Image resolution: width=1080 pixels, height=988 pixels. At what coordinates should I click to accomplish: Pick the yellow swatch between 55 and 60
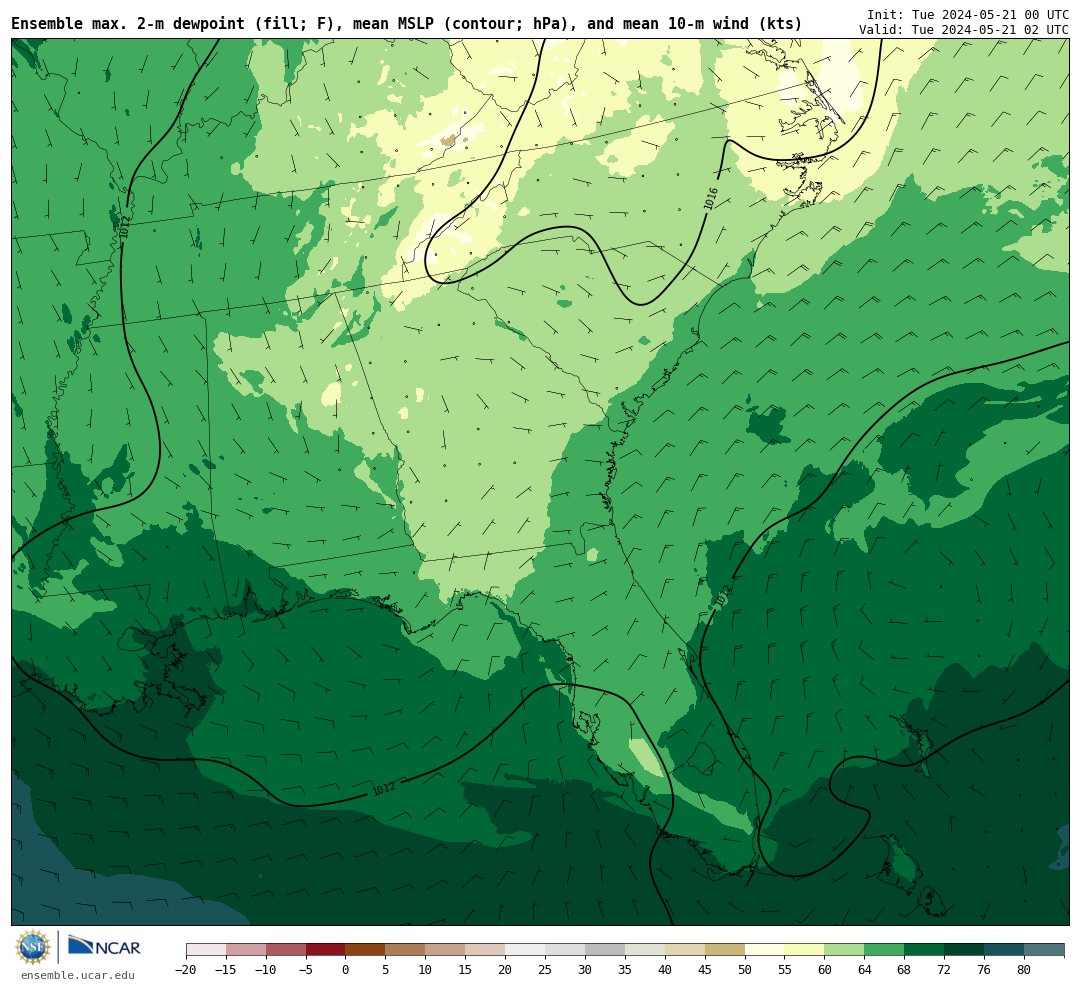804,950
